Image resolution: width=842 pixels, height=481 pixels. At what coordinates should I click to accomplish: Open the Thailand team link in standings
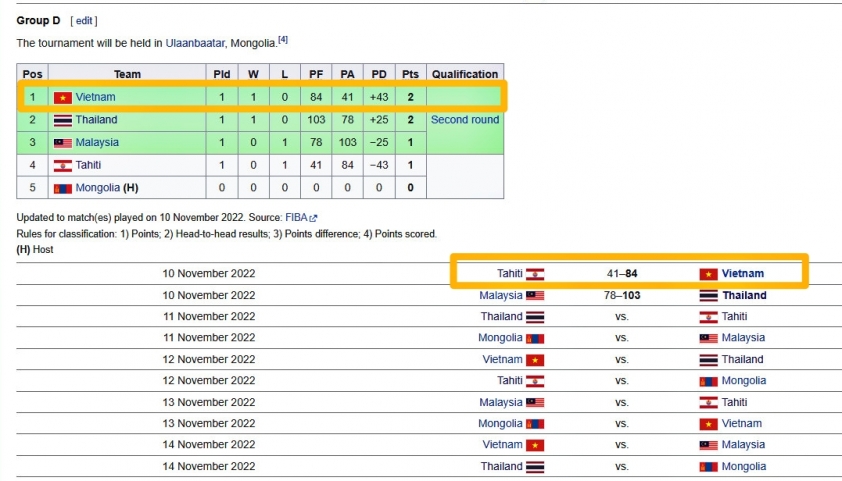(x=96, y=120)
